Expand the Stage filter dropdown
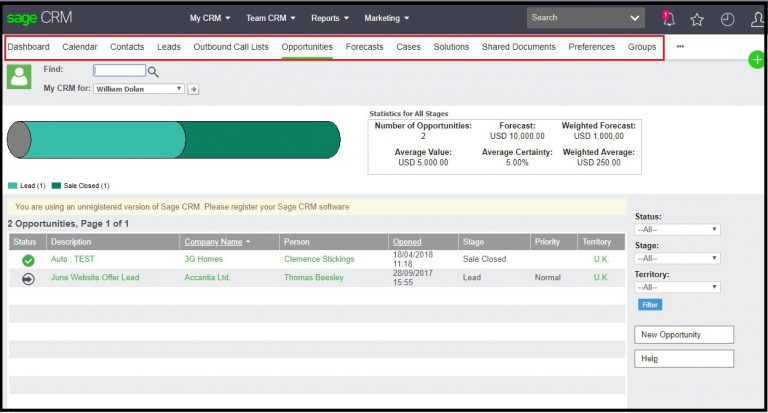The height and width of the screenshot is (413, 768). click(677, 258)
